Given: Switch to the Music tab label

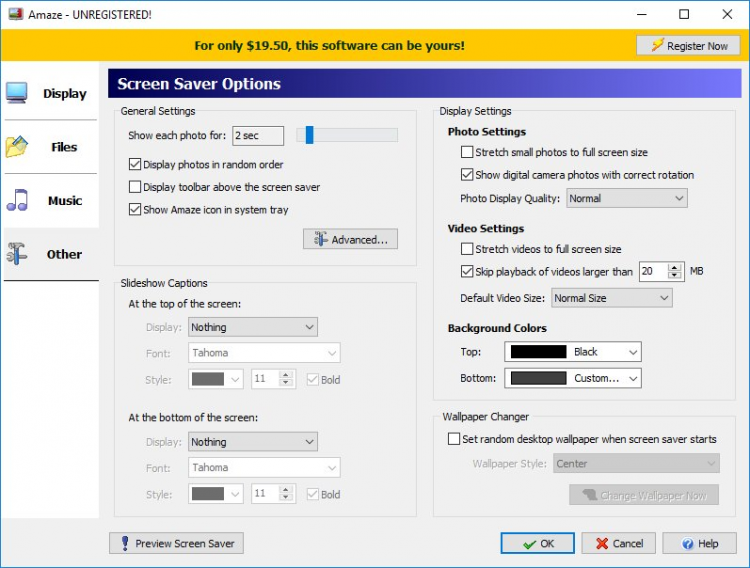Looking at the screenshot, I should [x=65, y=200].
